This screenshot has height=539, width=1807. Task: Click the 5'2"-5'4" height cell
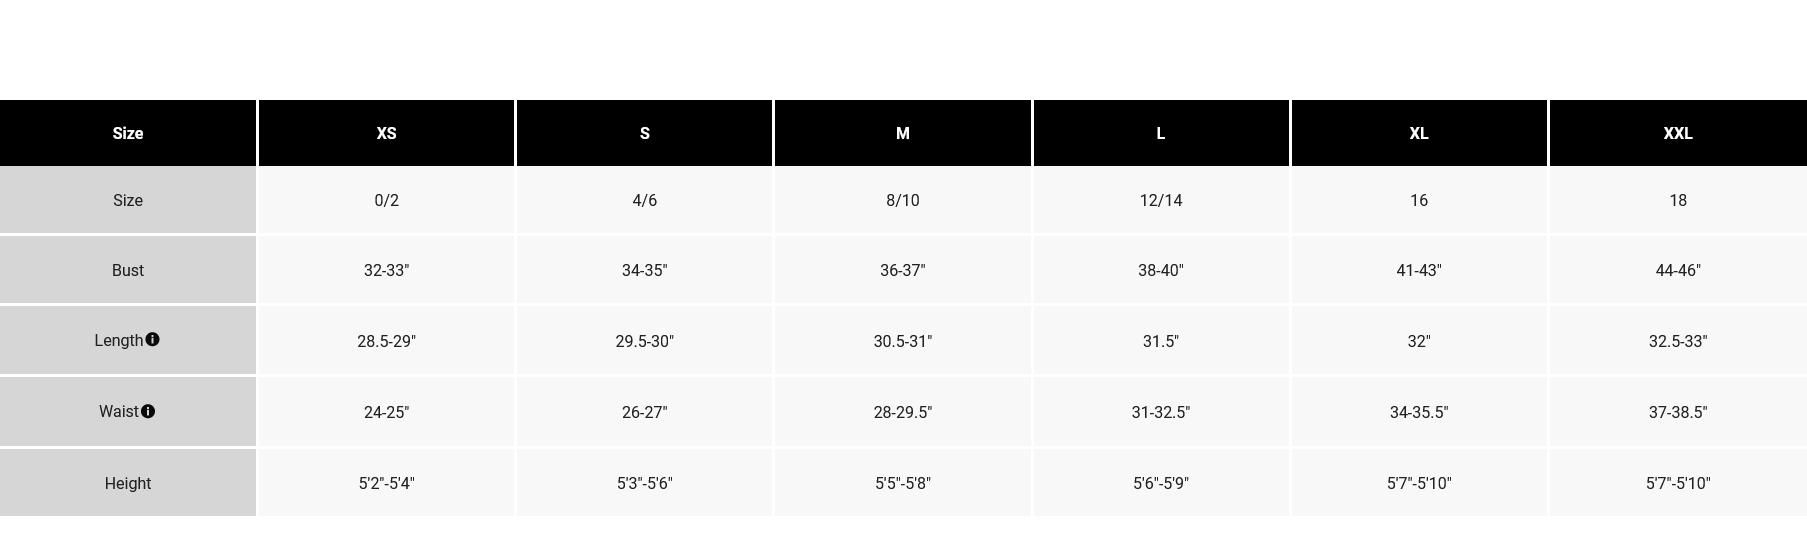(386, 483)
